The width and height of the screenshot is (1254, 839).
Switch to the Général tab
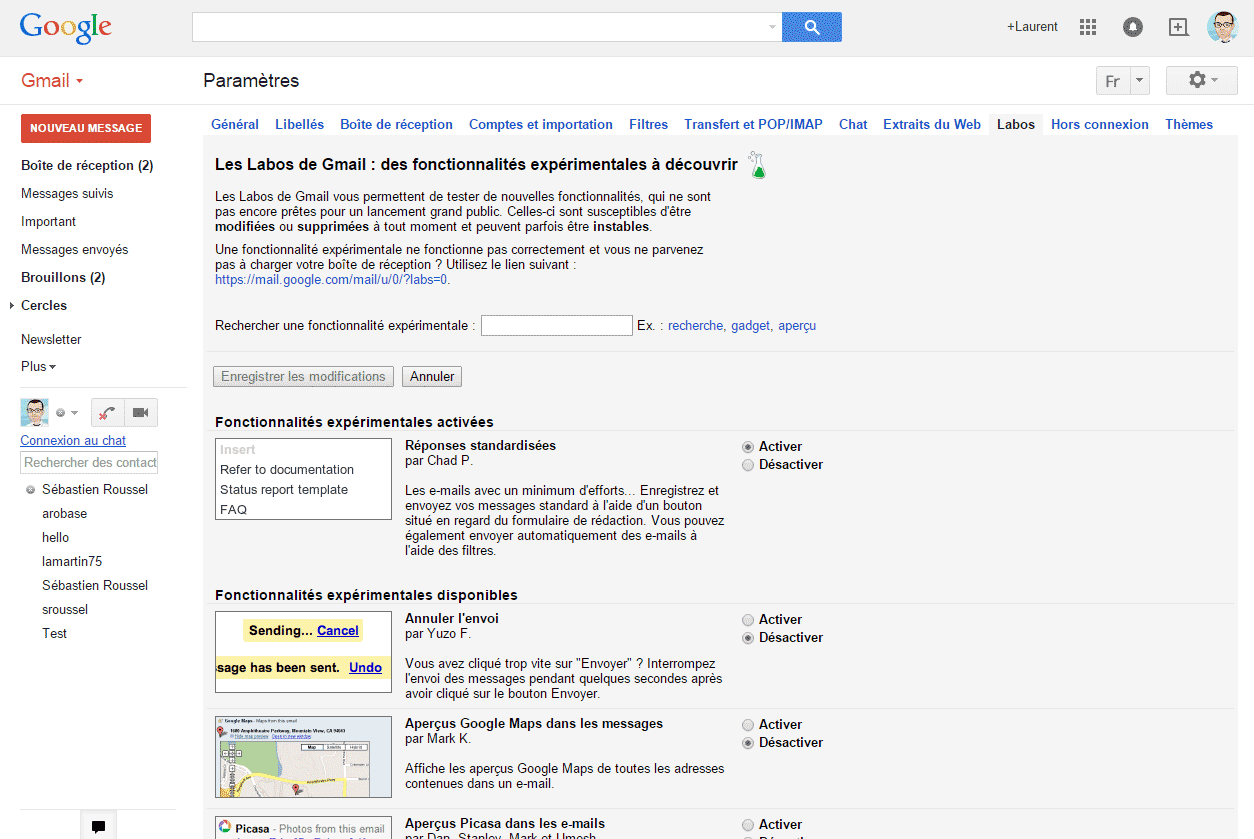235,125
